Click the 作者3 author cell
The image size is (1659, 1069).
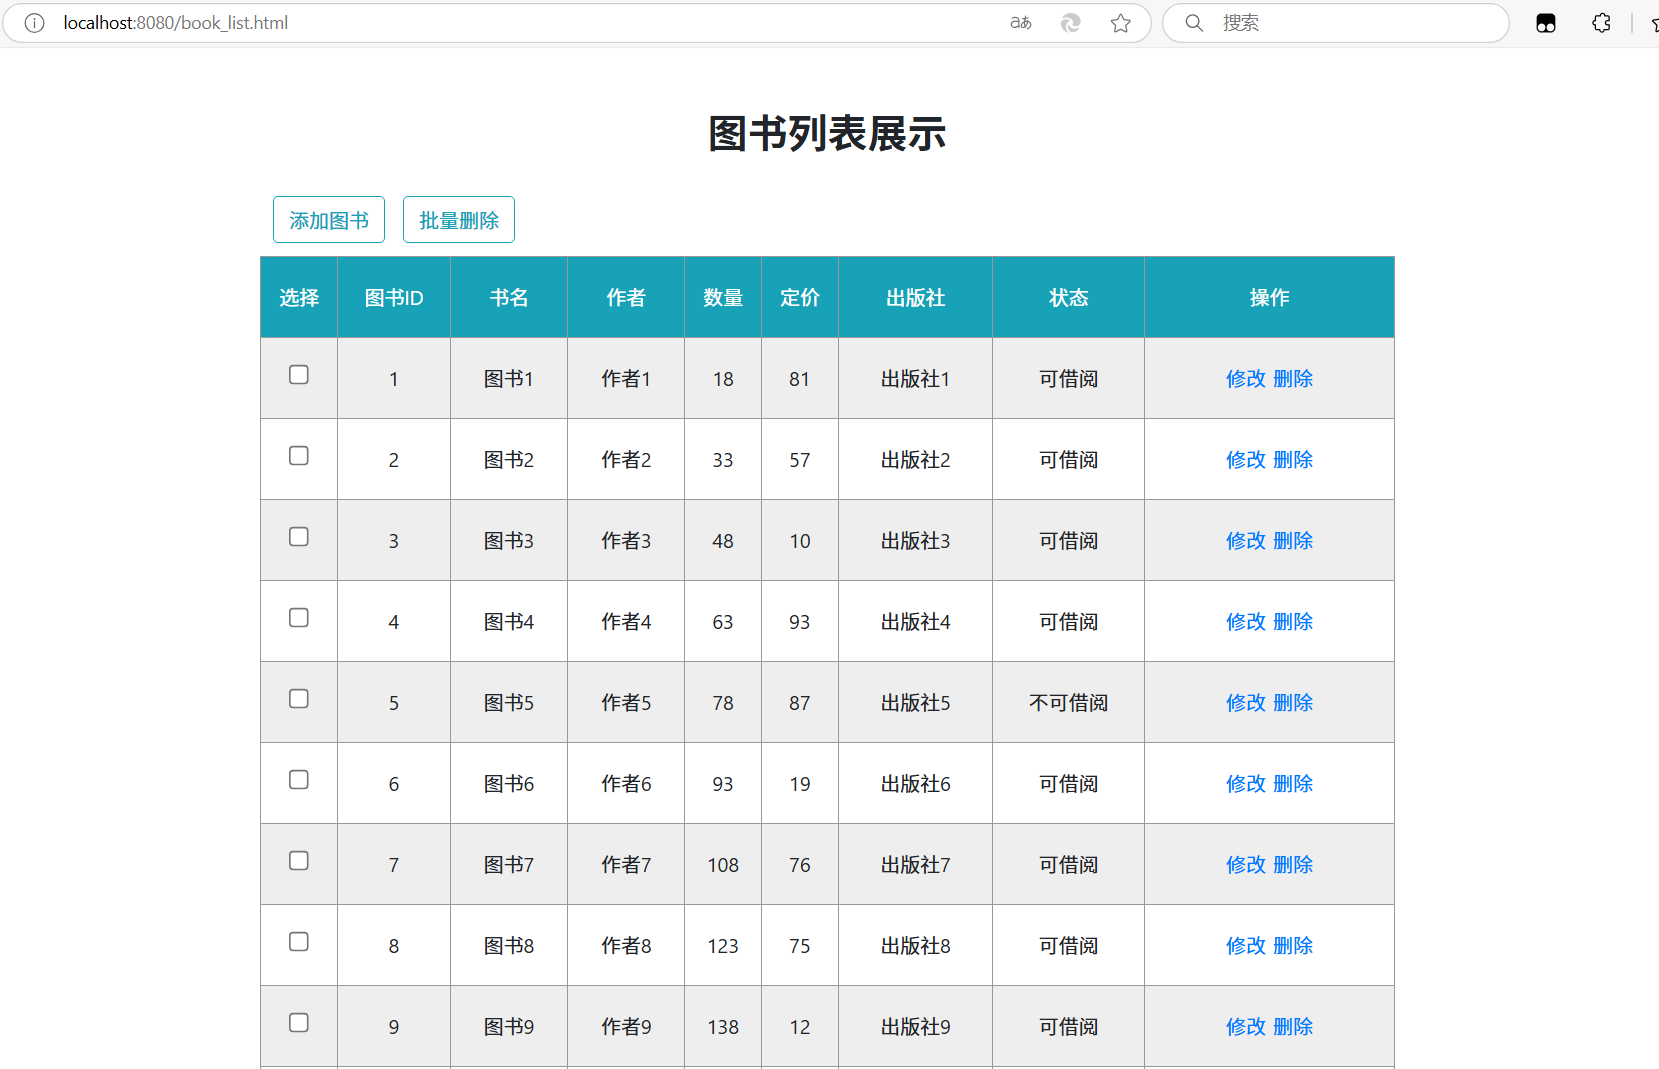(626, 541)
